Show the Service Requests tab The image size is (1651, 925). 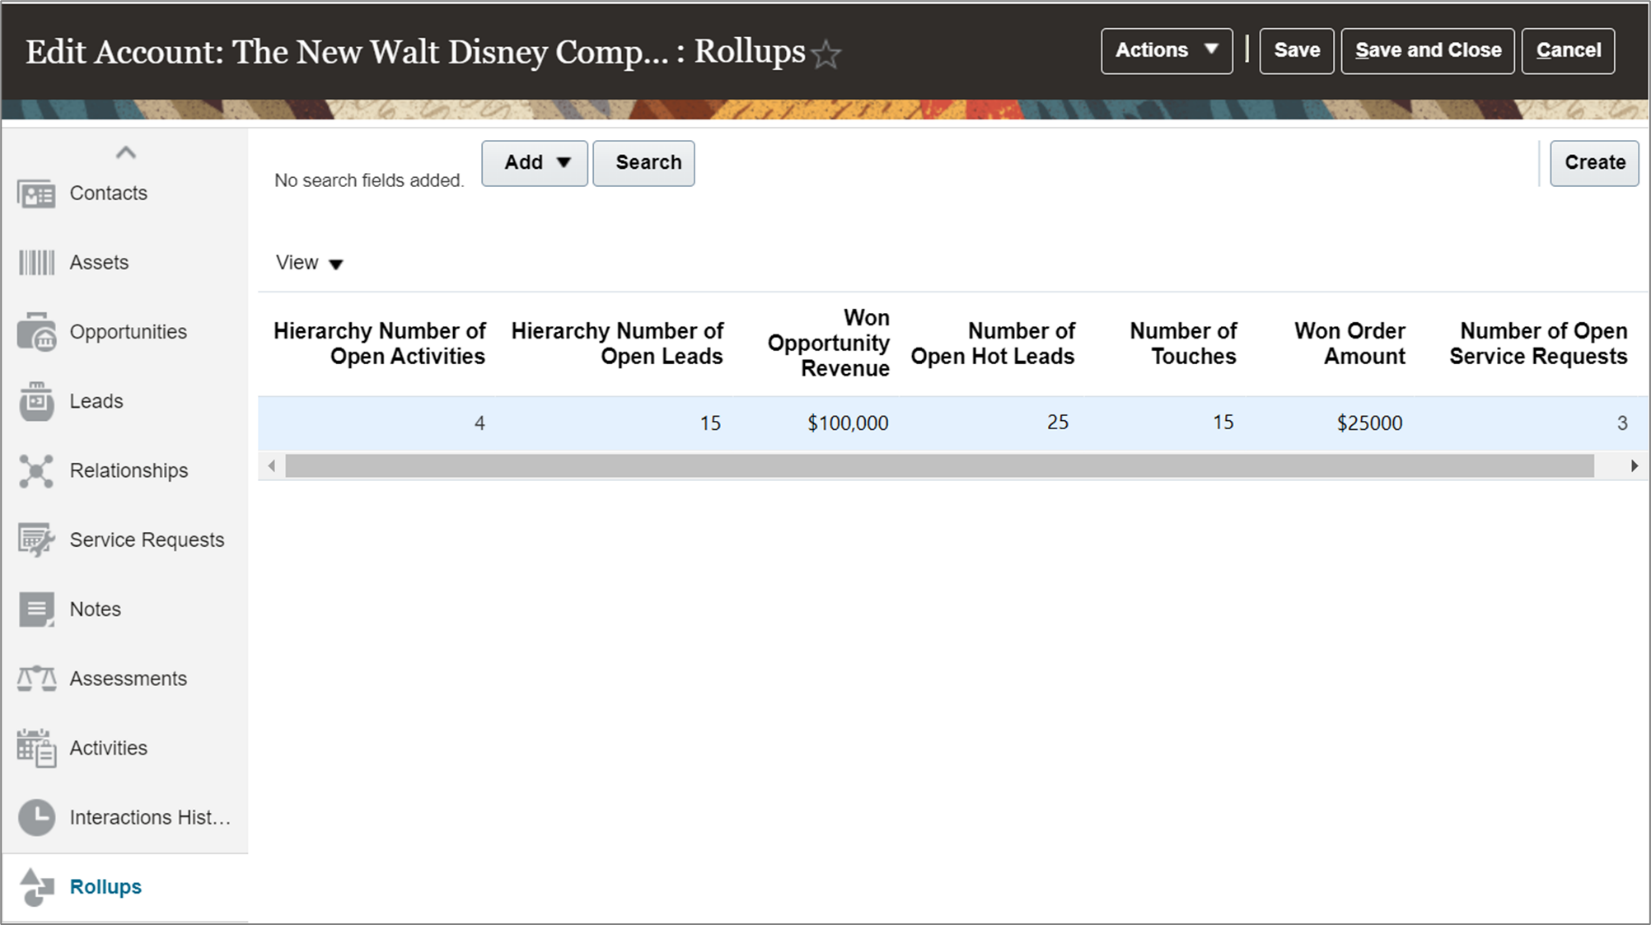pos(147,540)
